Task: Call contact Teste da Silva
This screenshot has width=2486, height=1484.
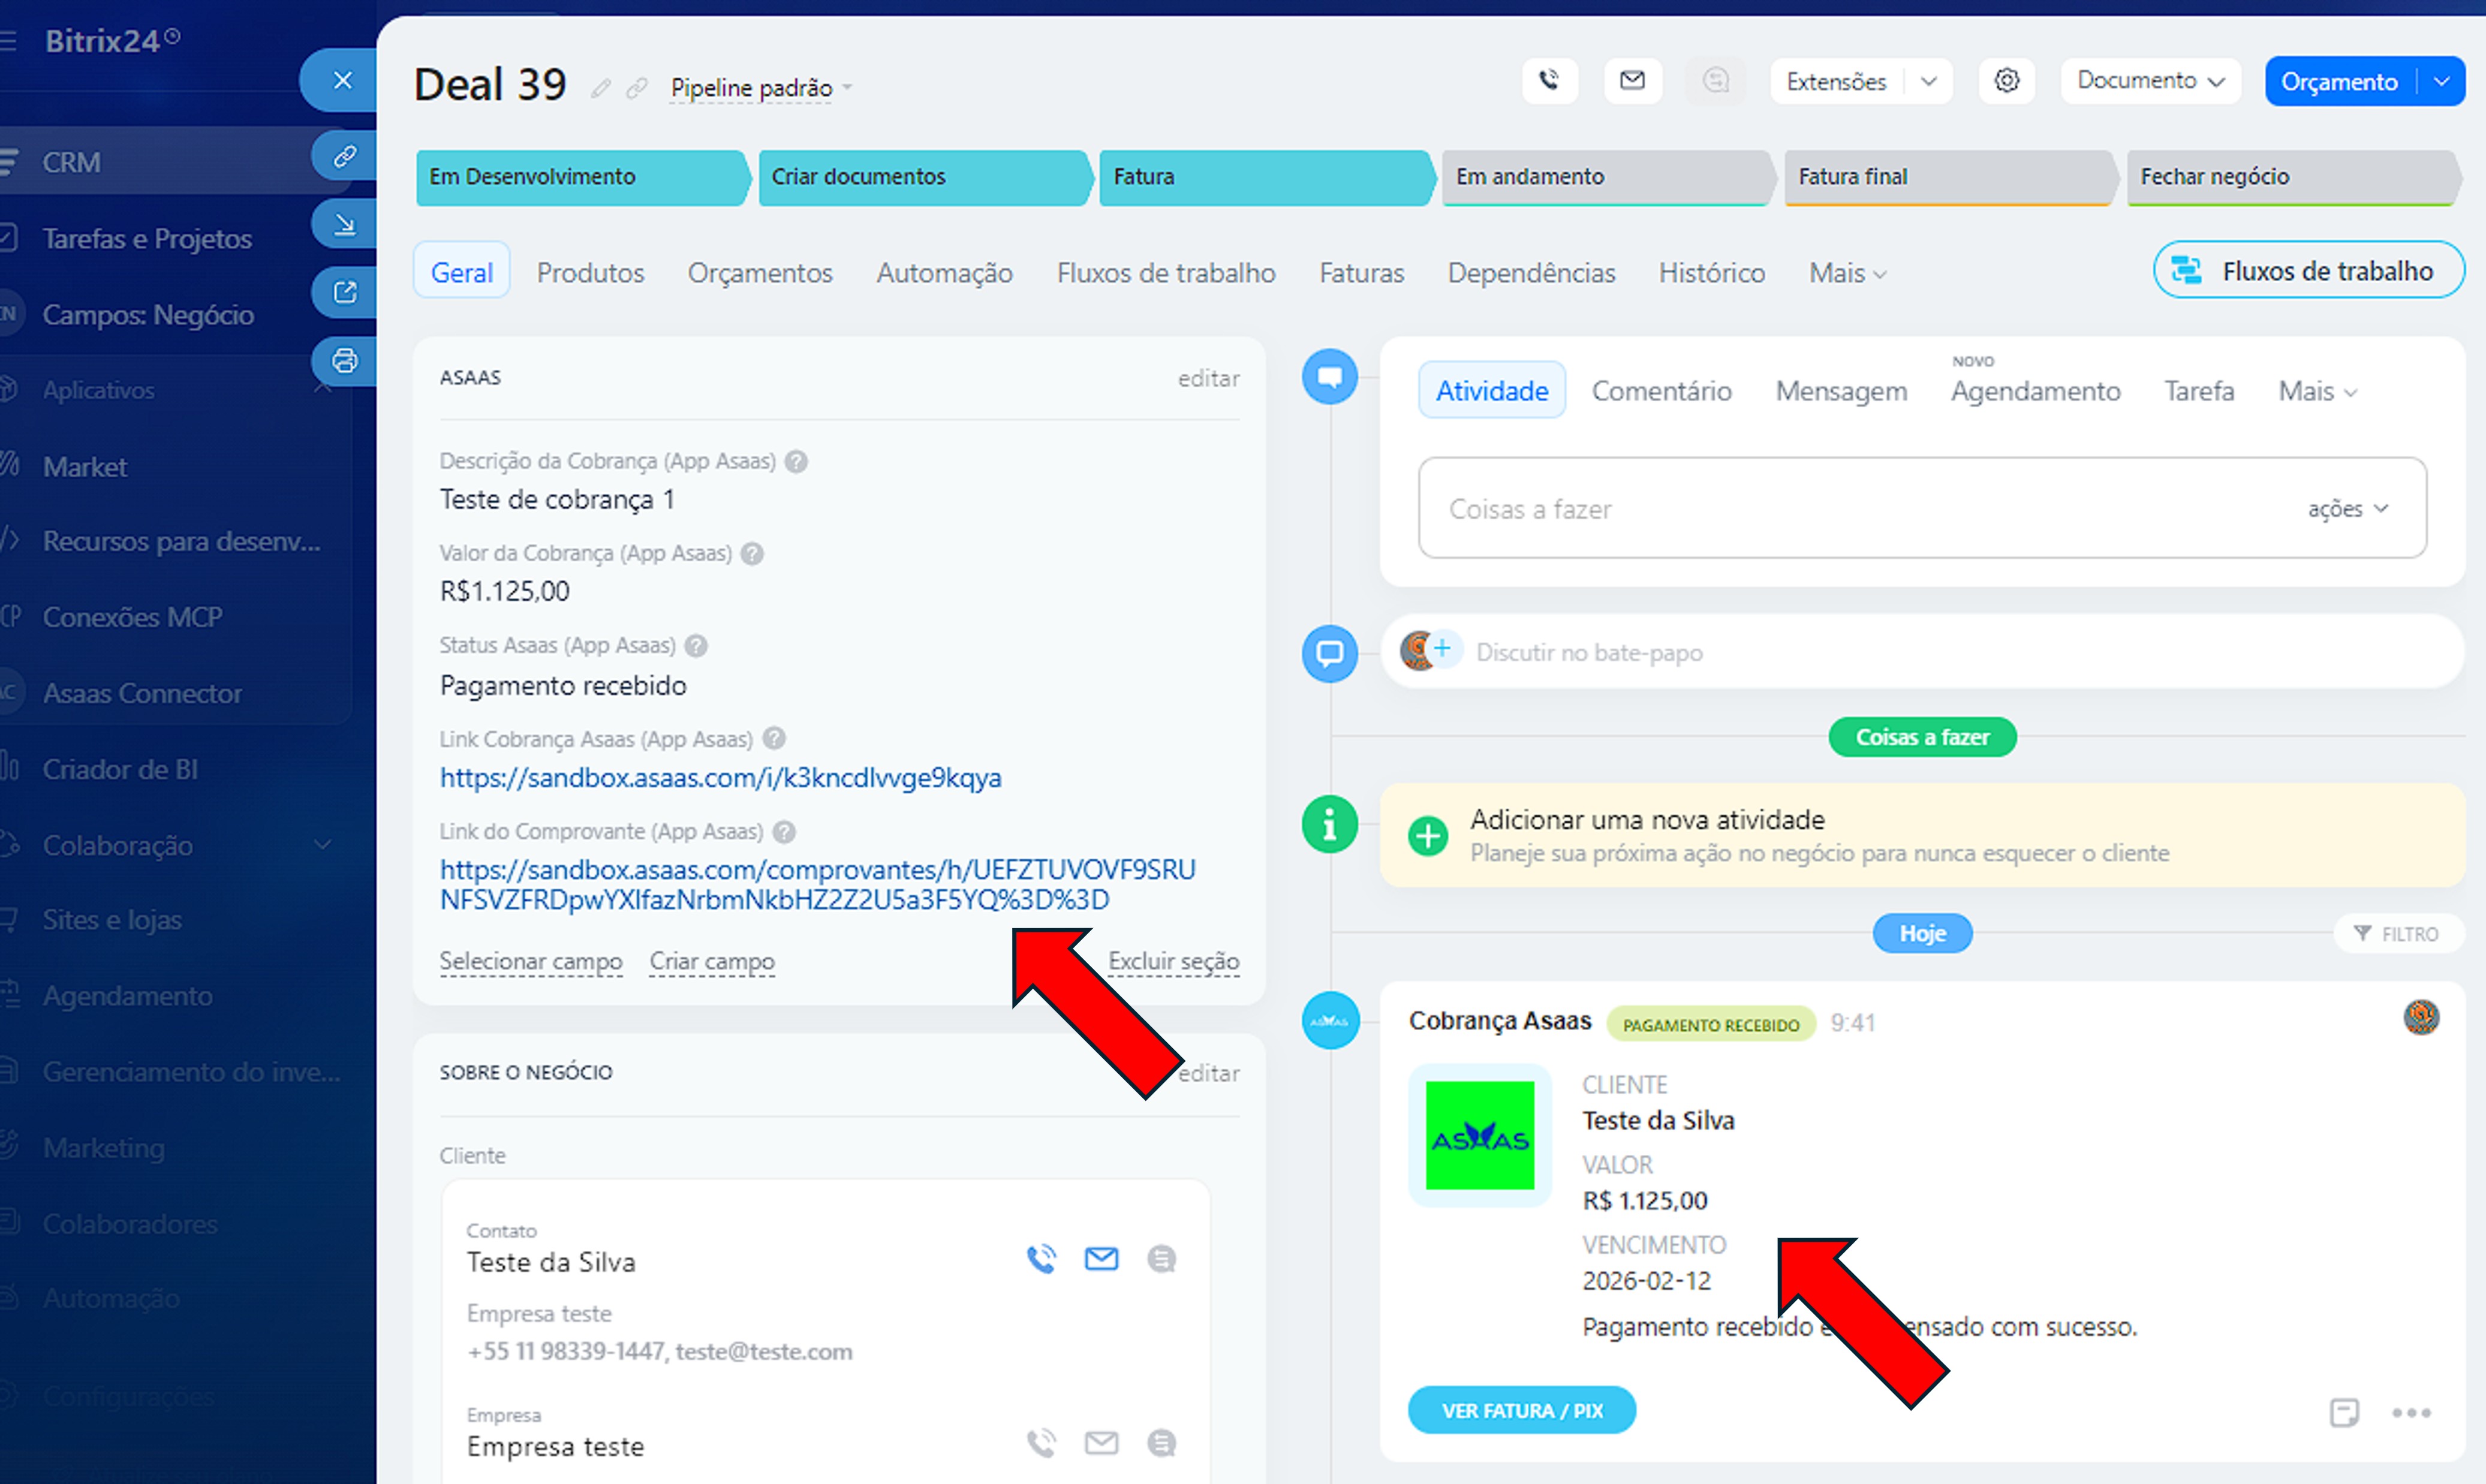Action: click(x=1041, y=1258)
